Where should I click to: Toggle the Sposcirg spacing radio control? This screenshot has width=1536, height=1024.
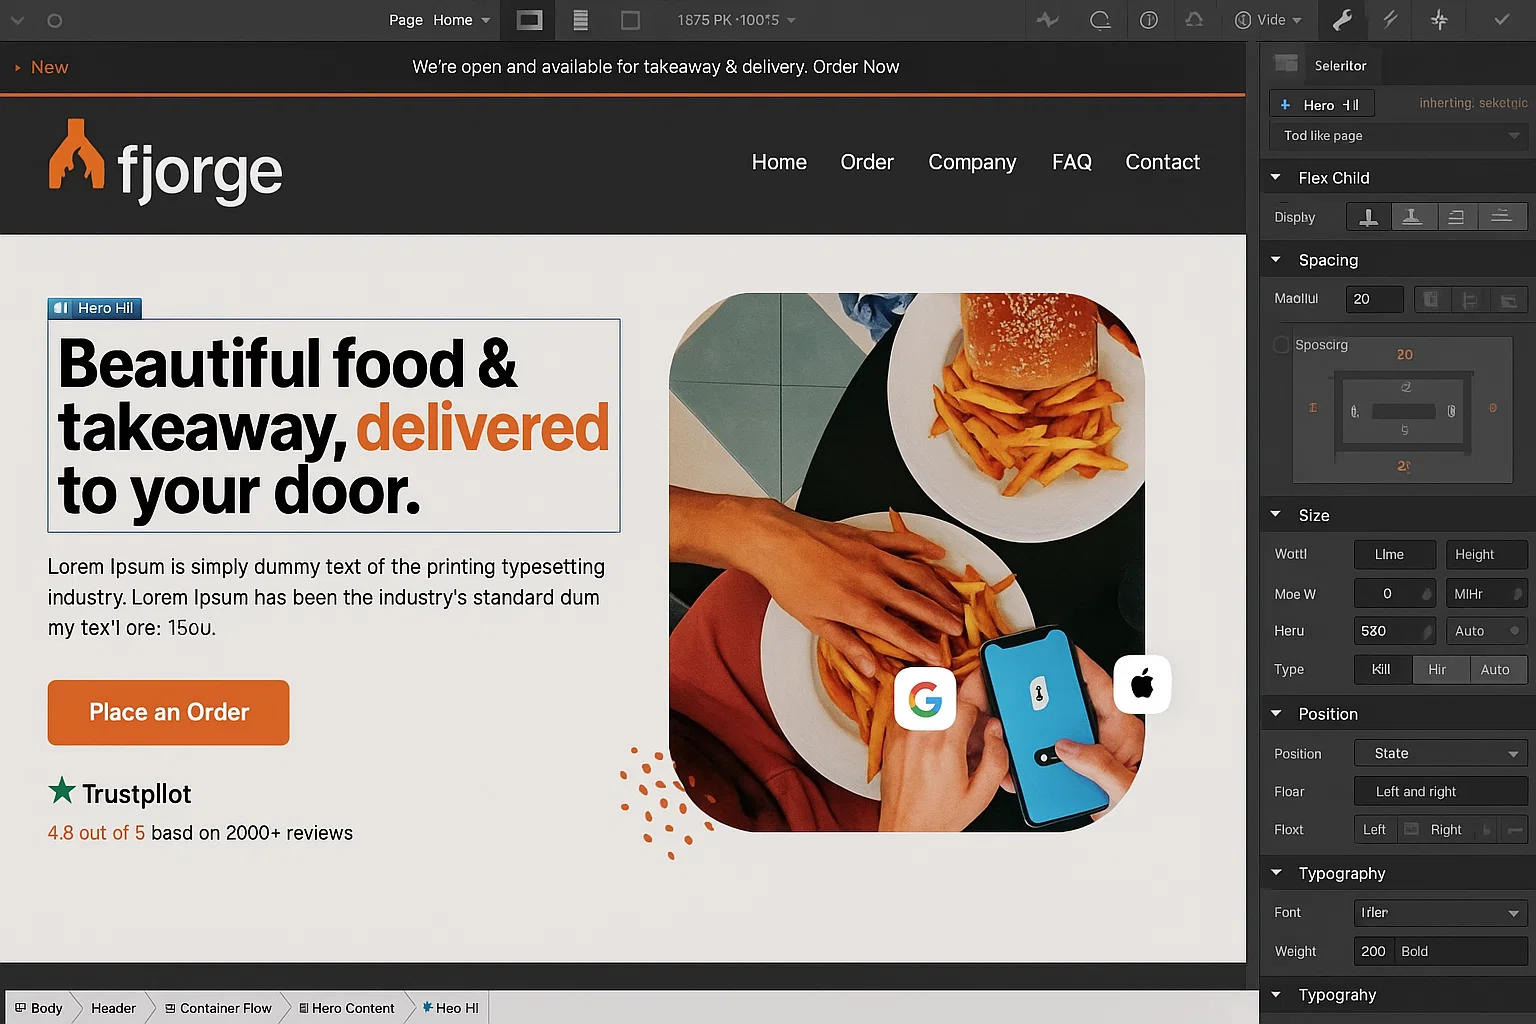click(x=1281, y=344)
